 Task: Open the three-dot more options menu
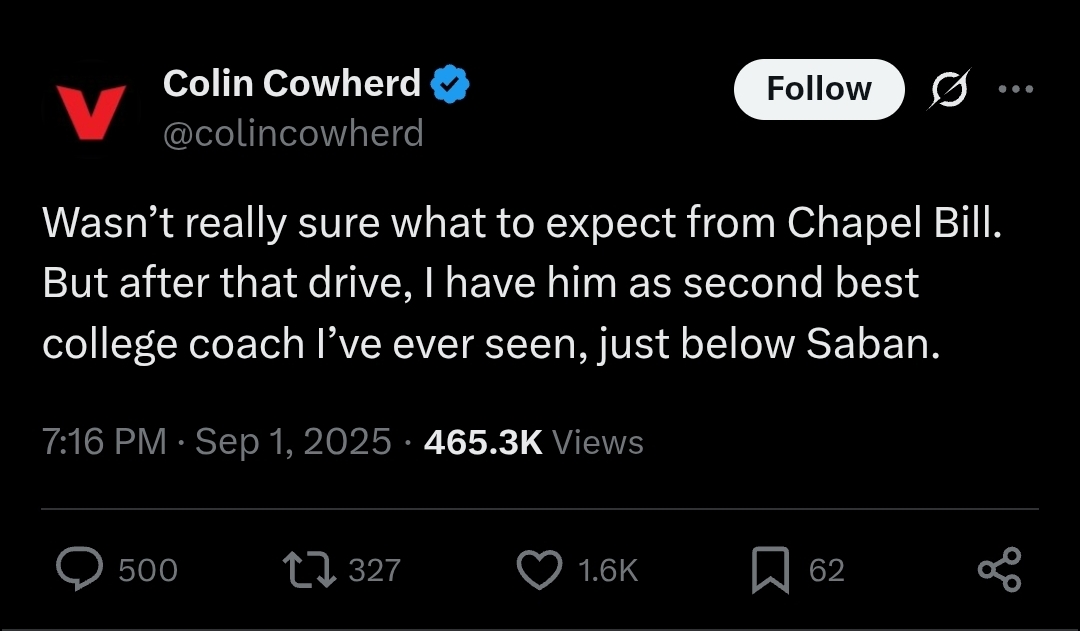pyautogui.click(x=1016, y=89)
